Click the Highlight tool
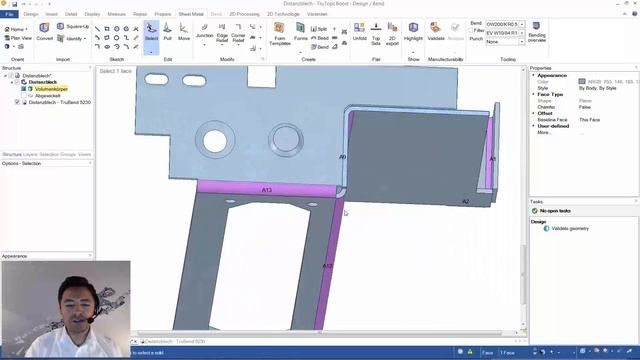 [x=413, y=32]
